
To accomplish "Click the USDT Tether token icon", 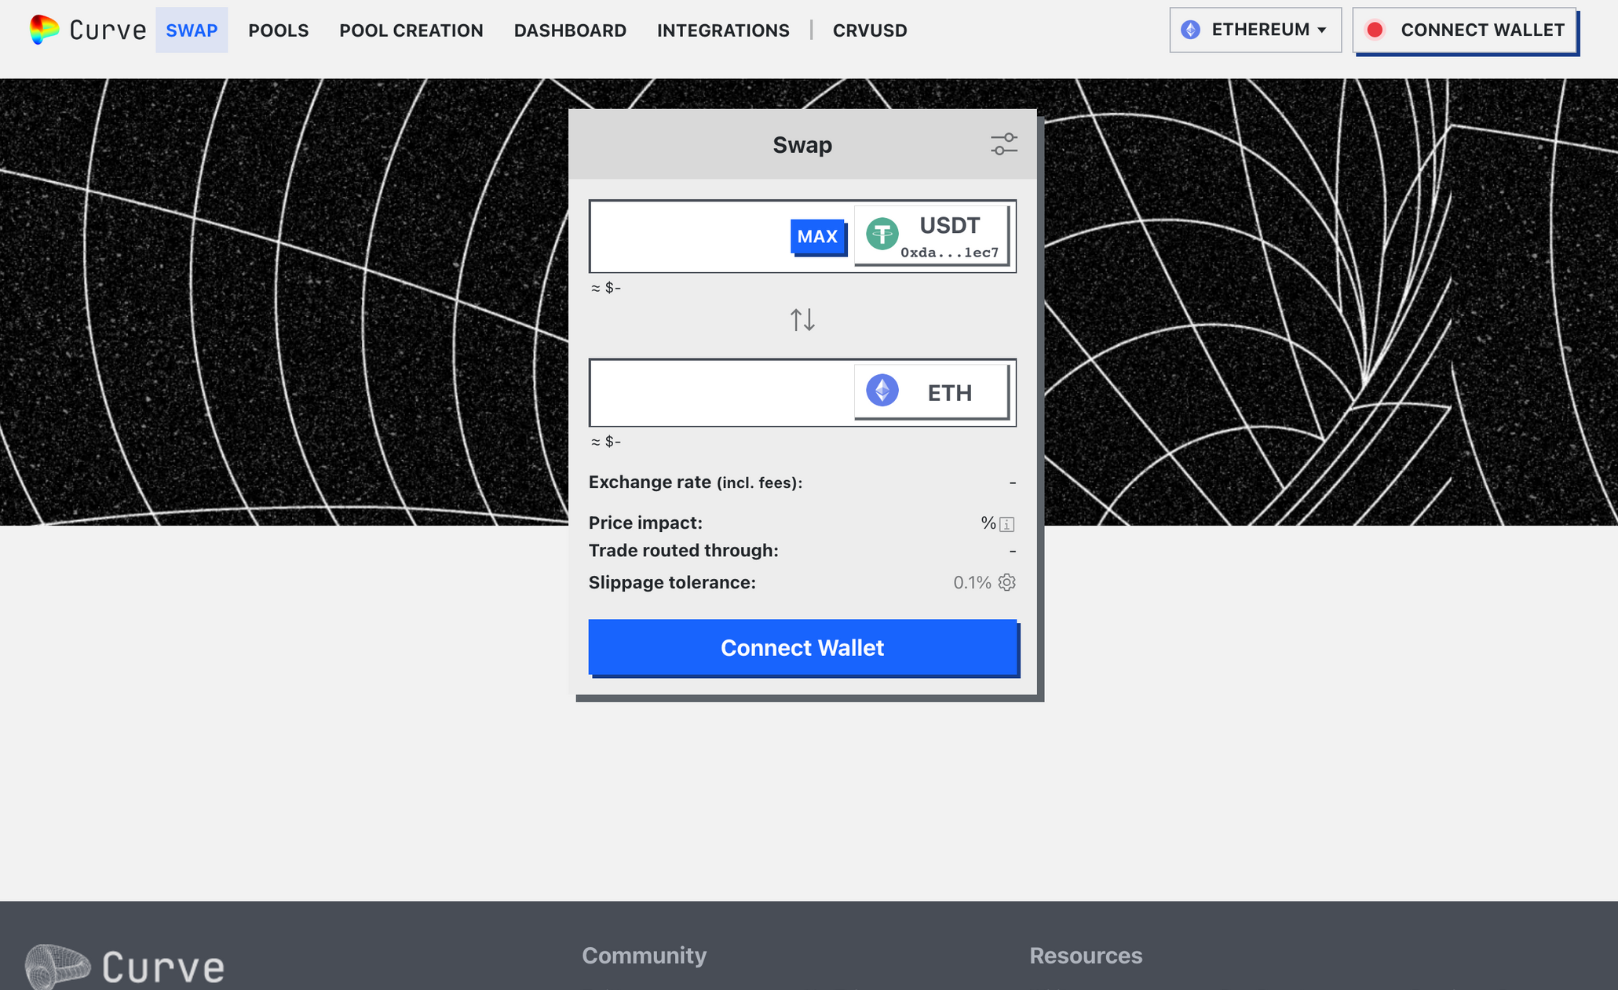I will click(x=882, y=234).
